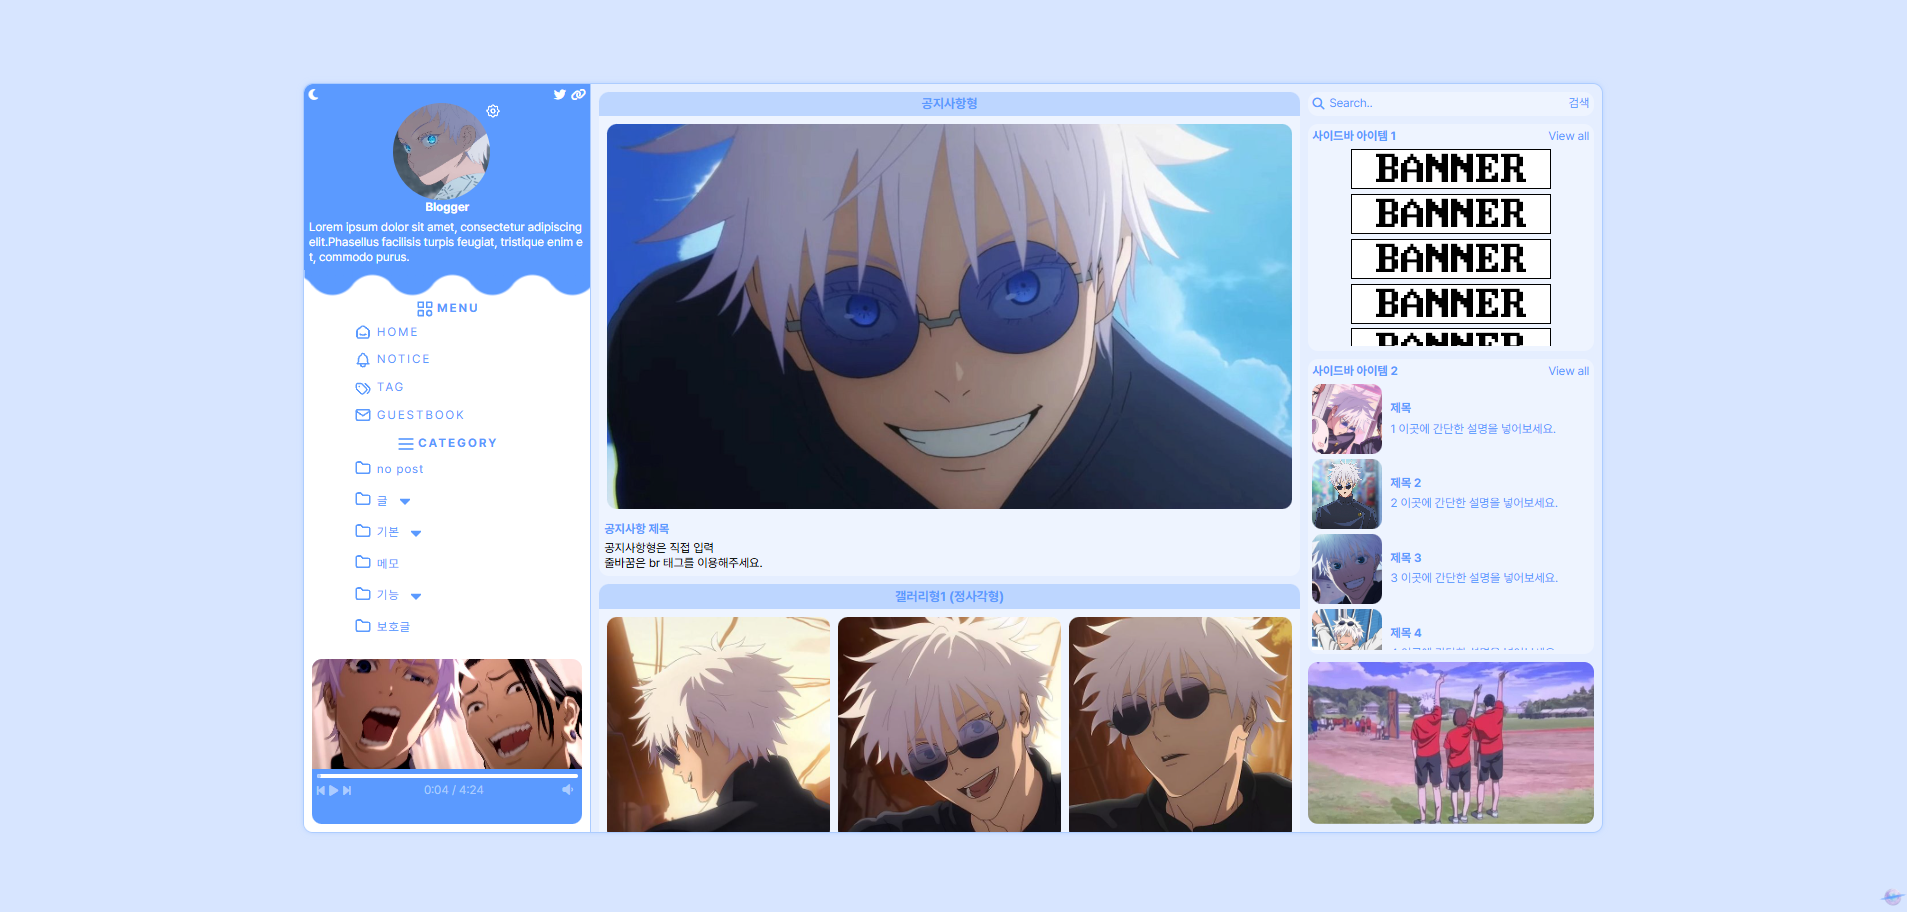Click the music player album cover
This screenshot has height=912, width=1907.
coord(447,714)
